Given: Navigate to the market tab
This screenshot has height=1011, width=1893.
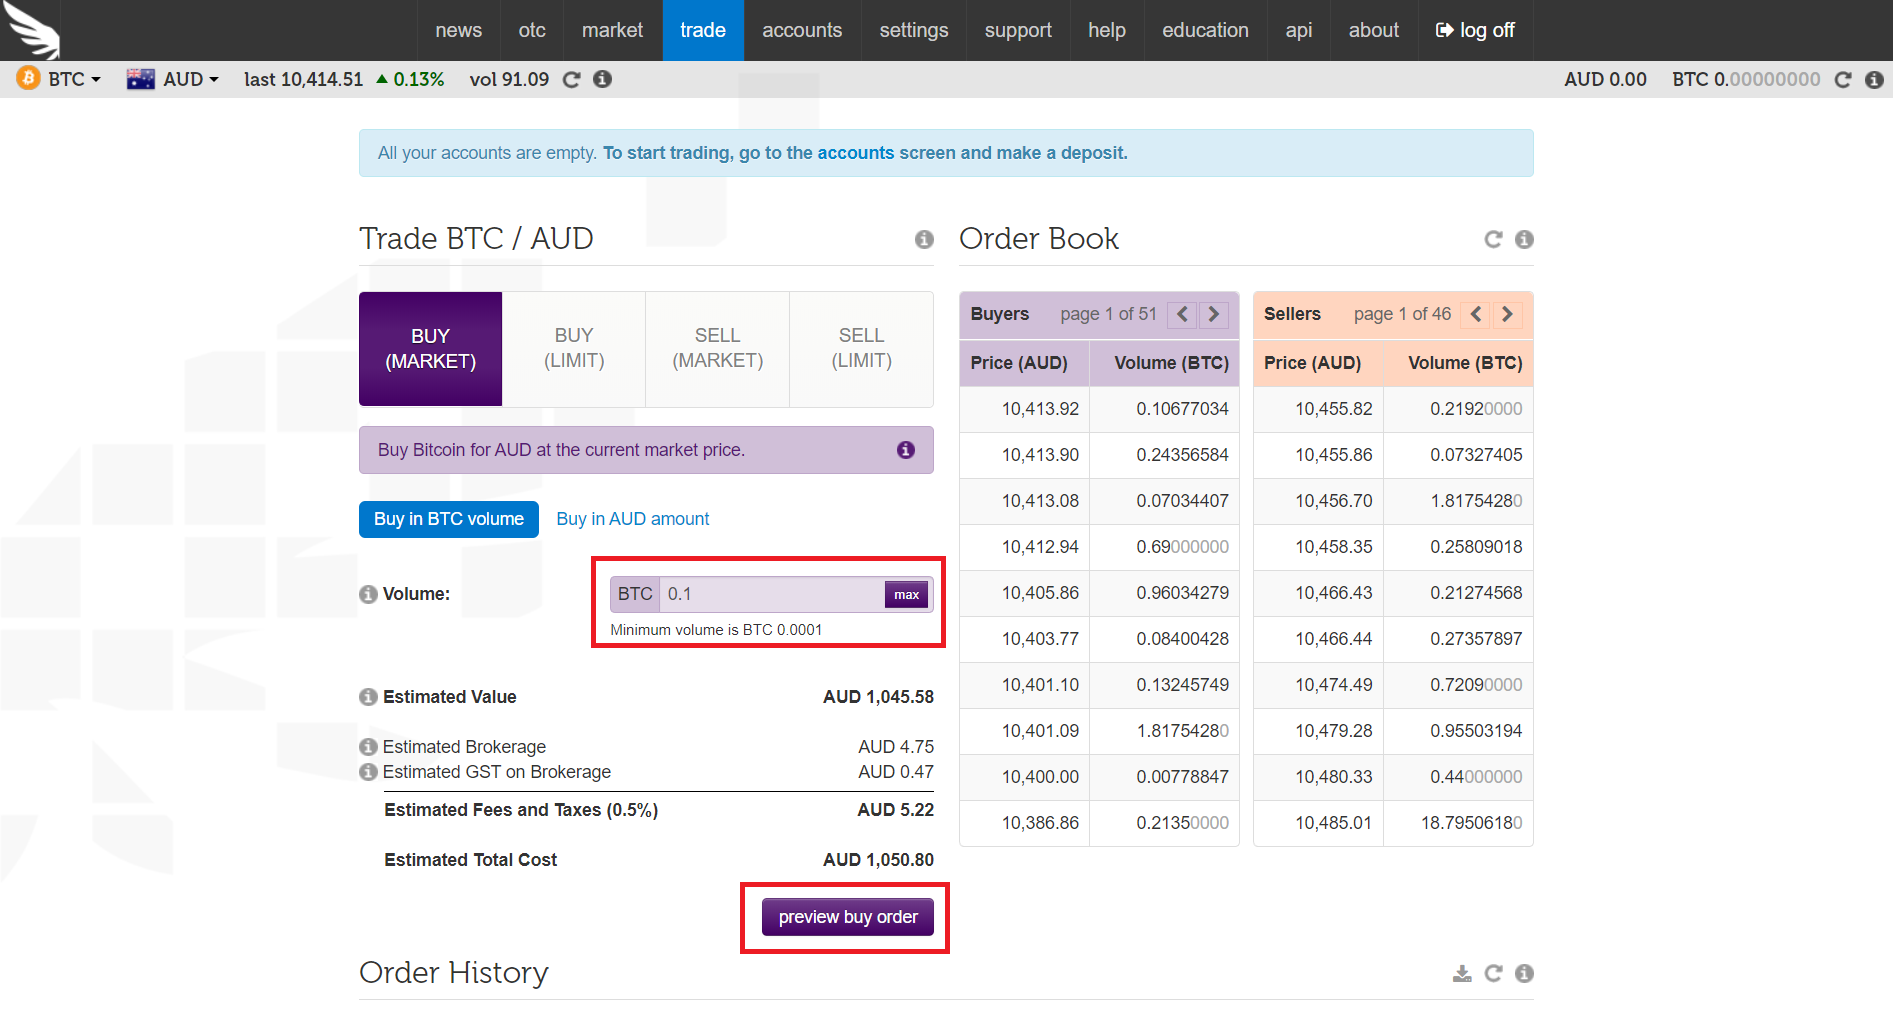Looking at the screenshot, I should click(x=612, y=31).
